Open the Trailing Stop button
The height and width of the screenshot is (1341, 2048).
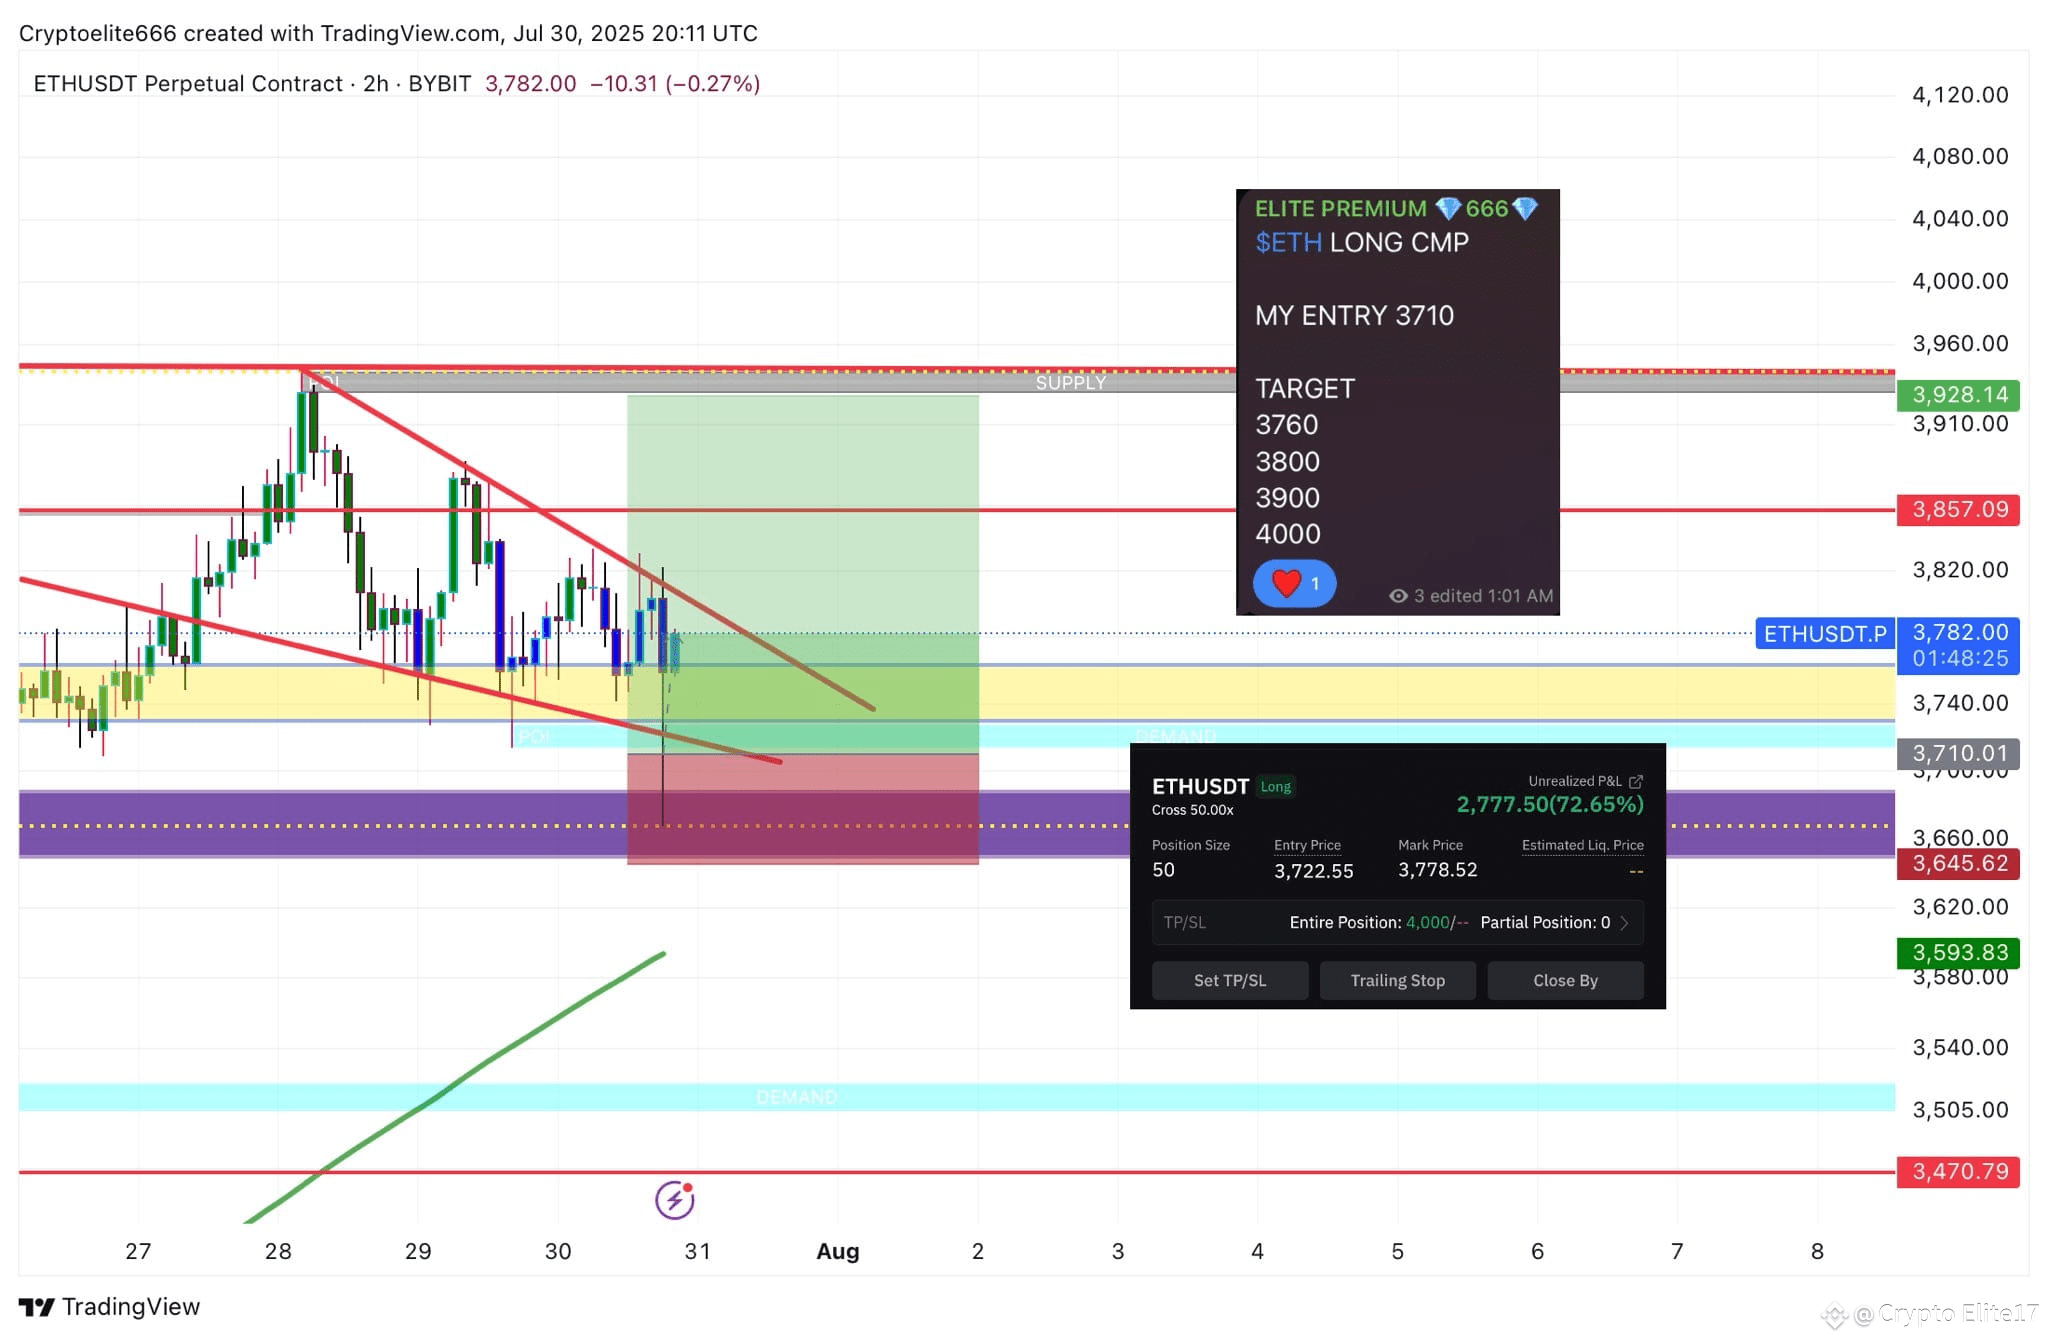[1397, 980]
